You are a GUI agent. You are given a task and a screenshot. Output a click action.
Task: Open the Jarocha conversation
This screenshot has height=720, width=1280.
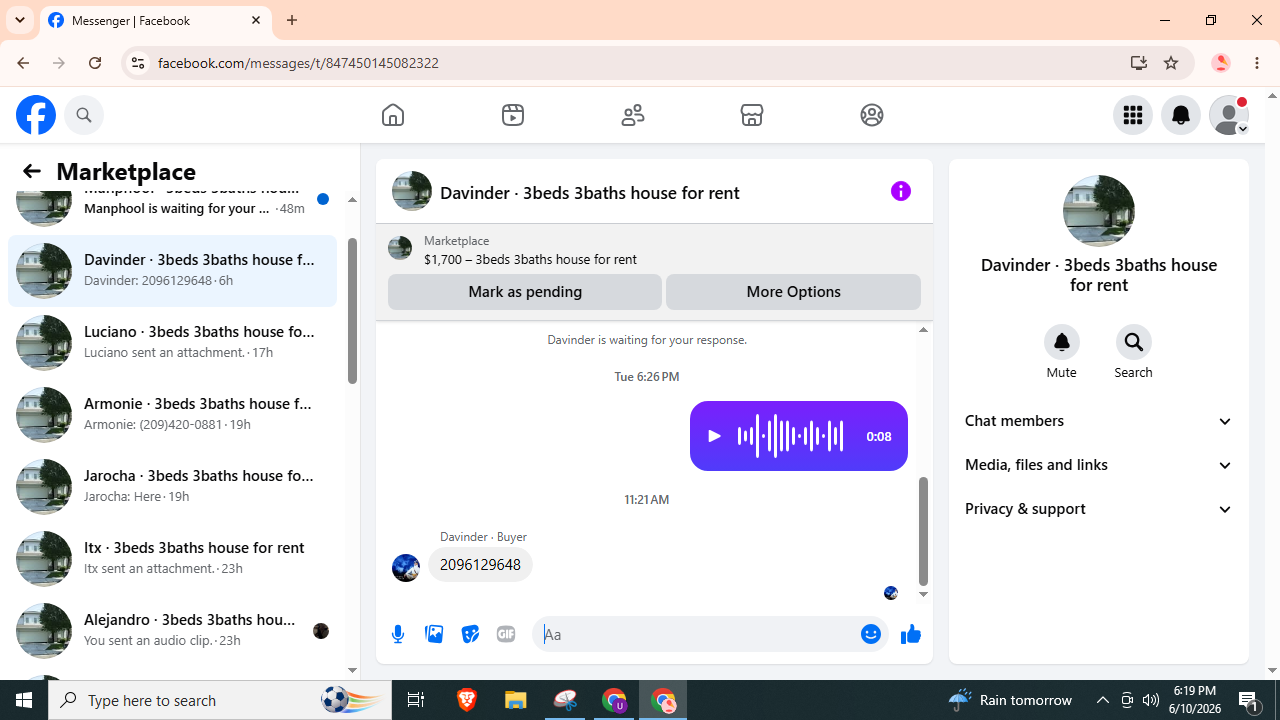click(x=172, y=486)
